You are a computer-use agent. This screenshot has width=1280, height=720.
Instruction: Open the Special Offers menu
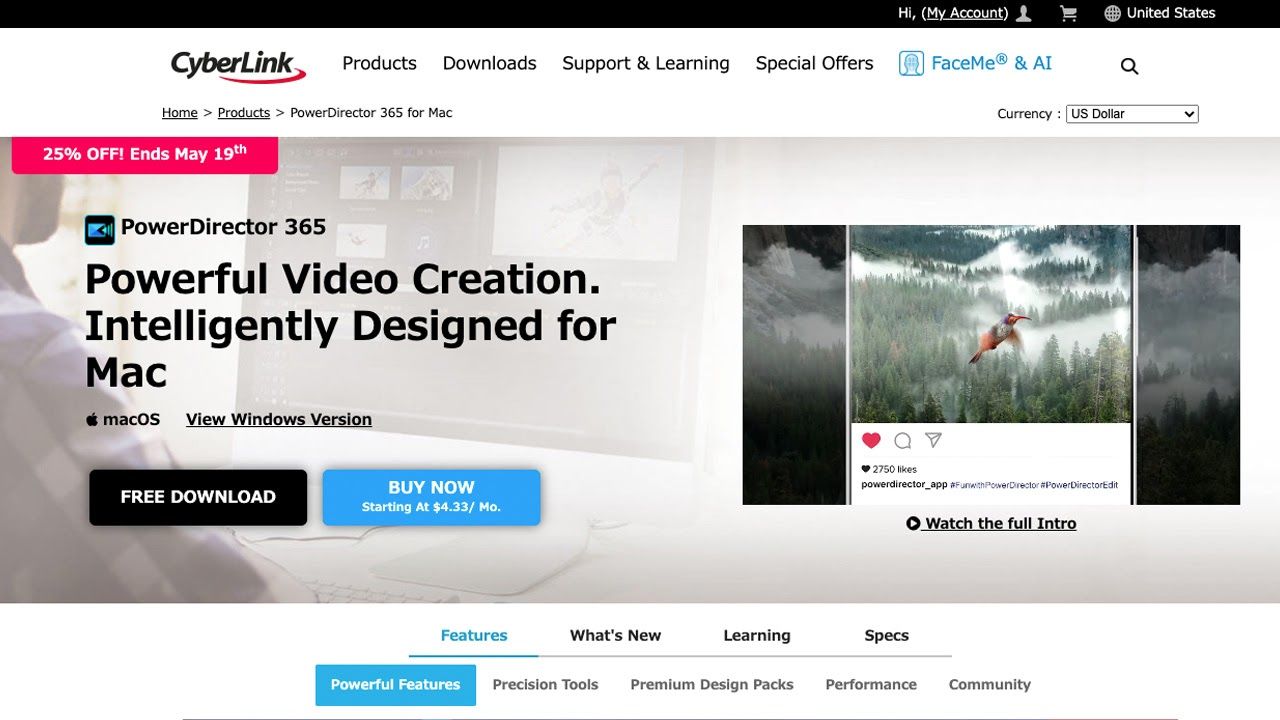coord(814,63)
